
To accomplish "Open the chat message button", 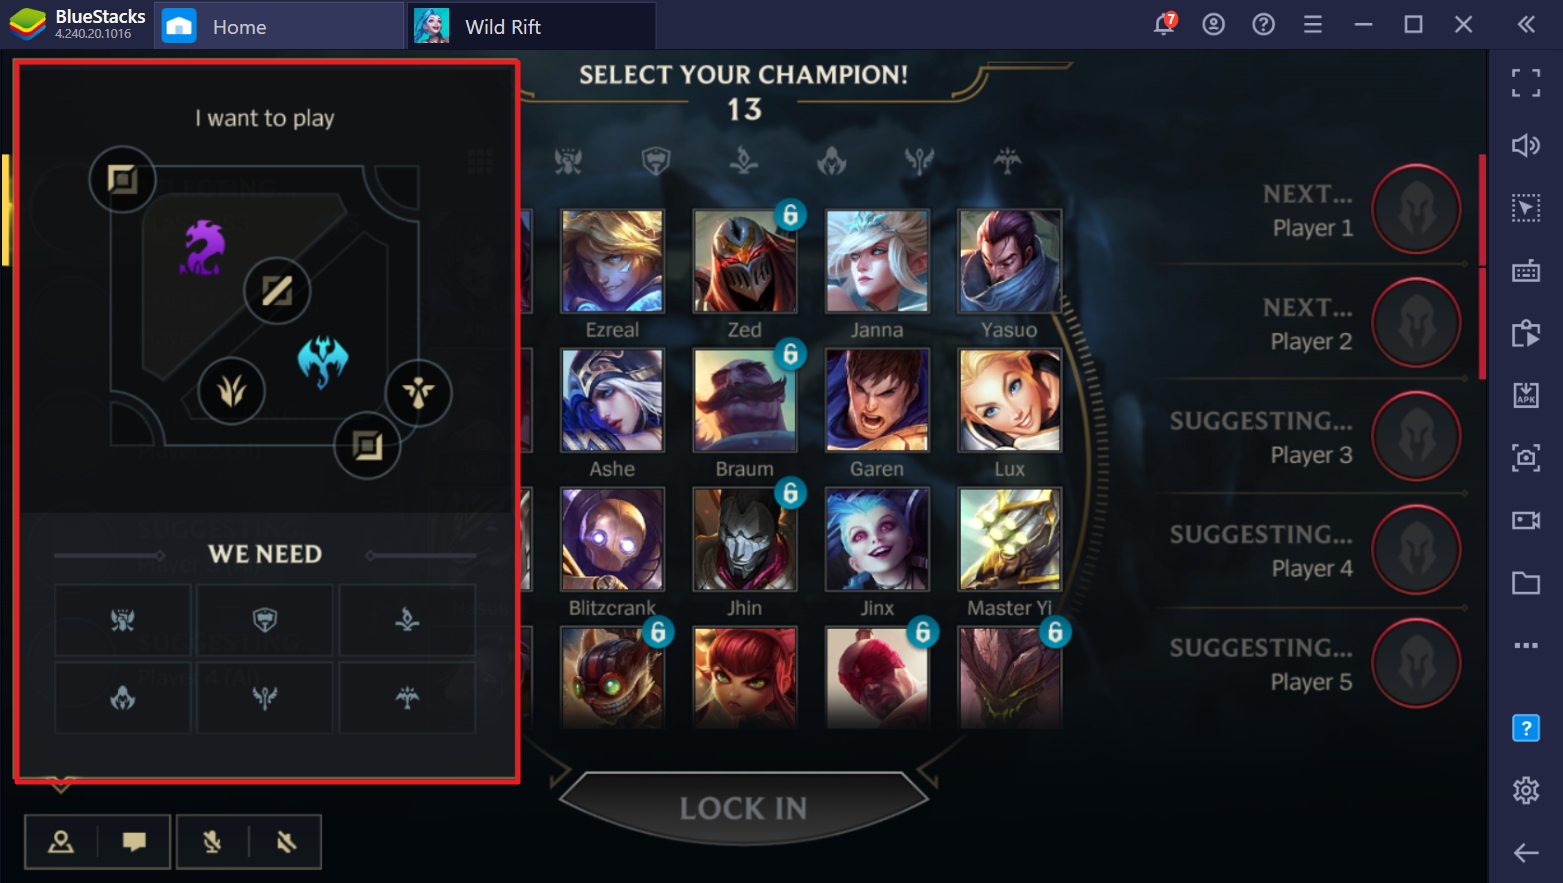I will pos(134,842).
